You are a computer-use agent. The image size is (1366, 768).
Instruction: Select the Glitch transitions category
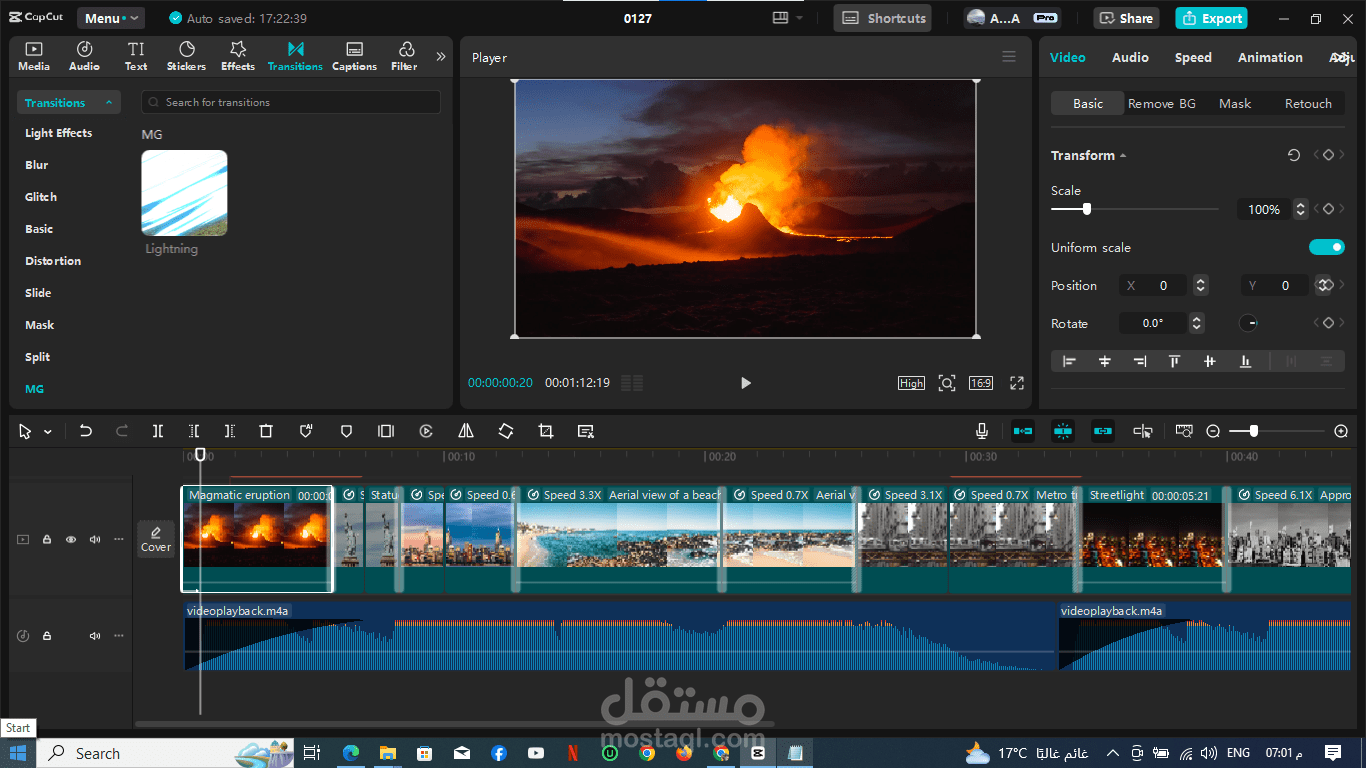pos(41,197)
